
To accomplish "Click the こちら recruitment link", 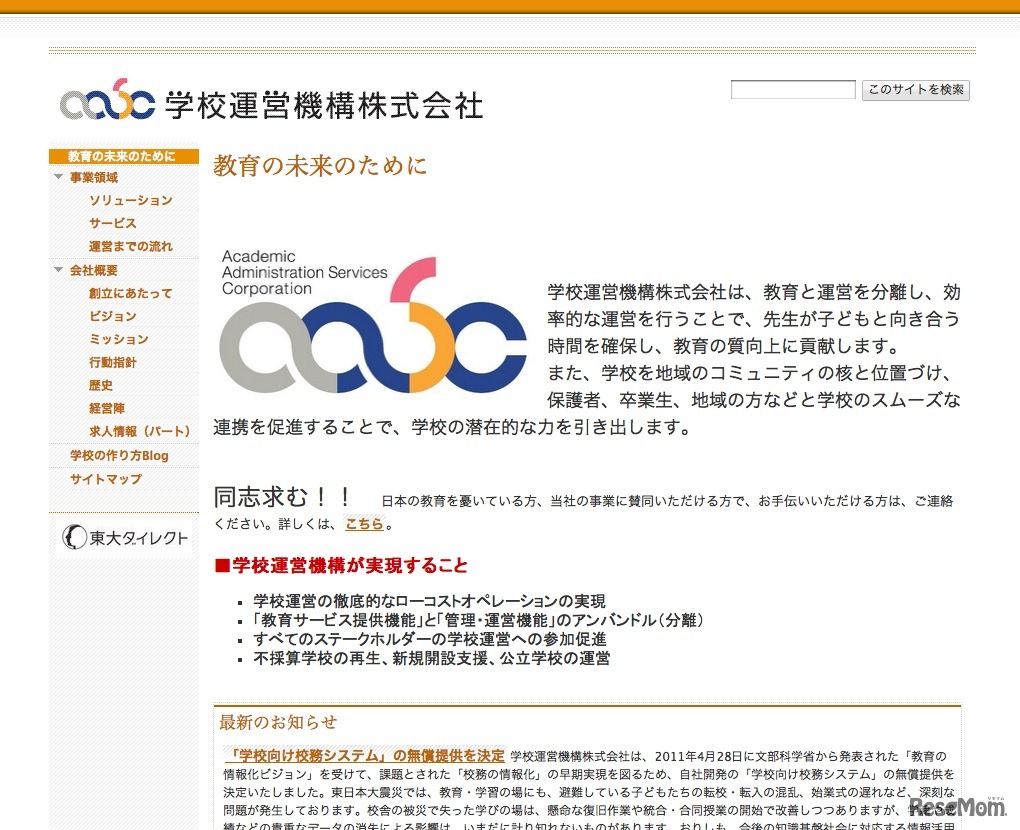I will pyautogui.click(x=363, y=523).
